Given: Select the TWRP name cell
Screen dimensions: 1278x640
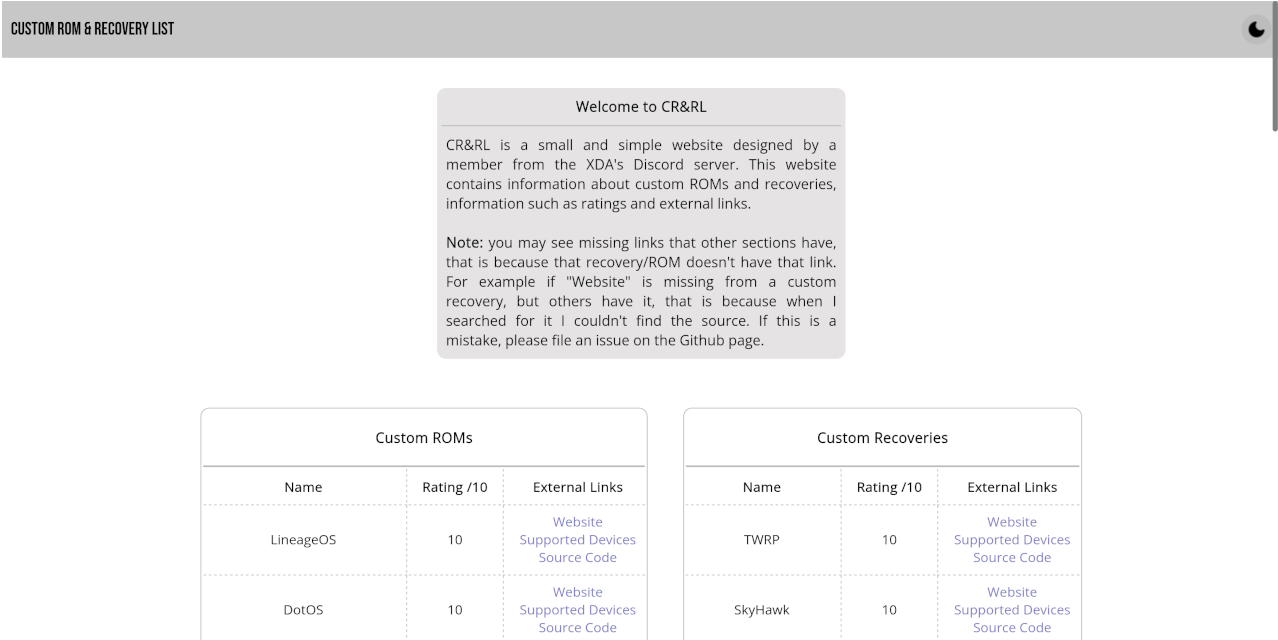Looking at the screenshot, I should tap(762, 540).
